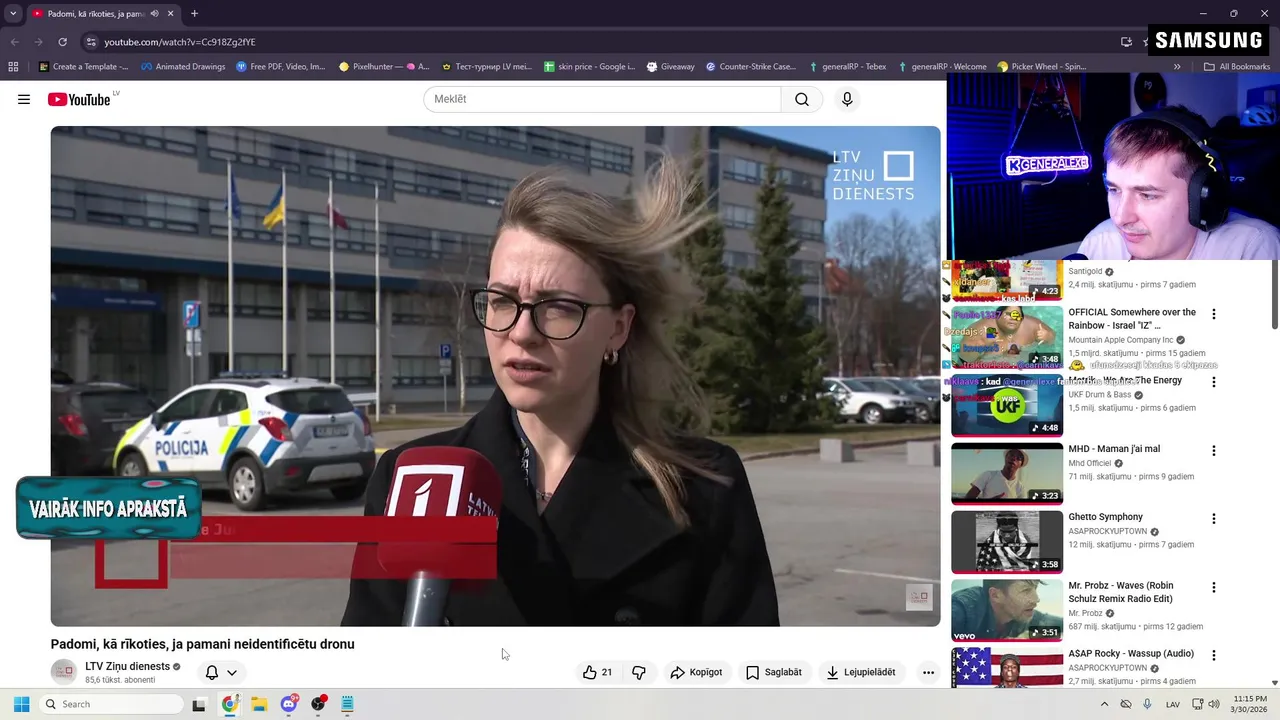This screenshot has height=720, width=1280.
Task: Open OBS Studio from taskbar
Action: click(318, 704)
